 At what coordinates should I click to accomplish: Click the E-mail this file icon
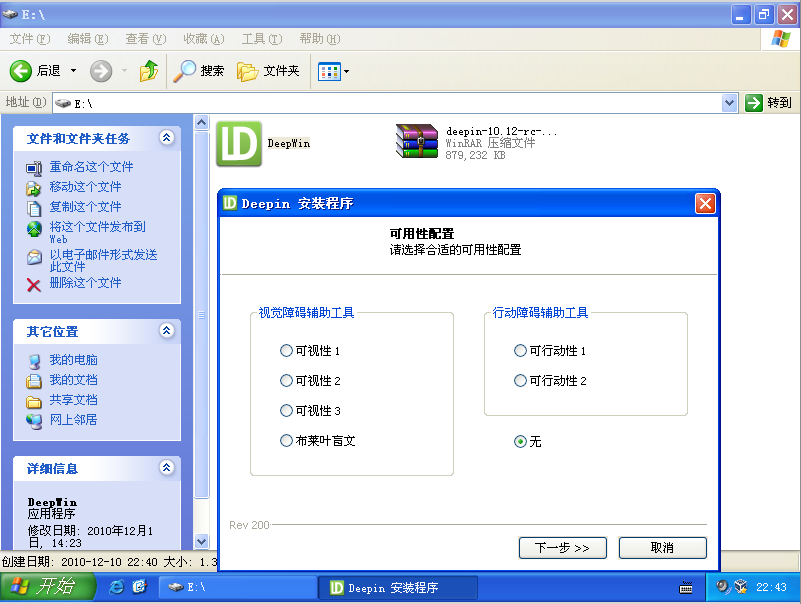point(34,257)
